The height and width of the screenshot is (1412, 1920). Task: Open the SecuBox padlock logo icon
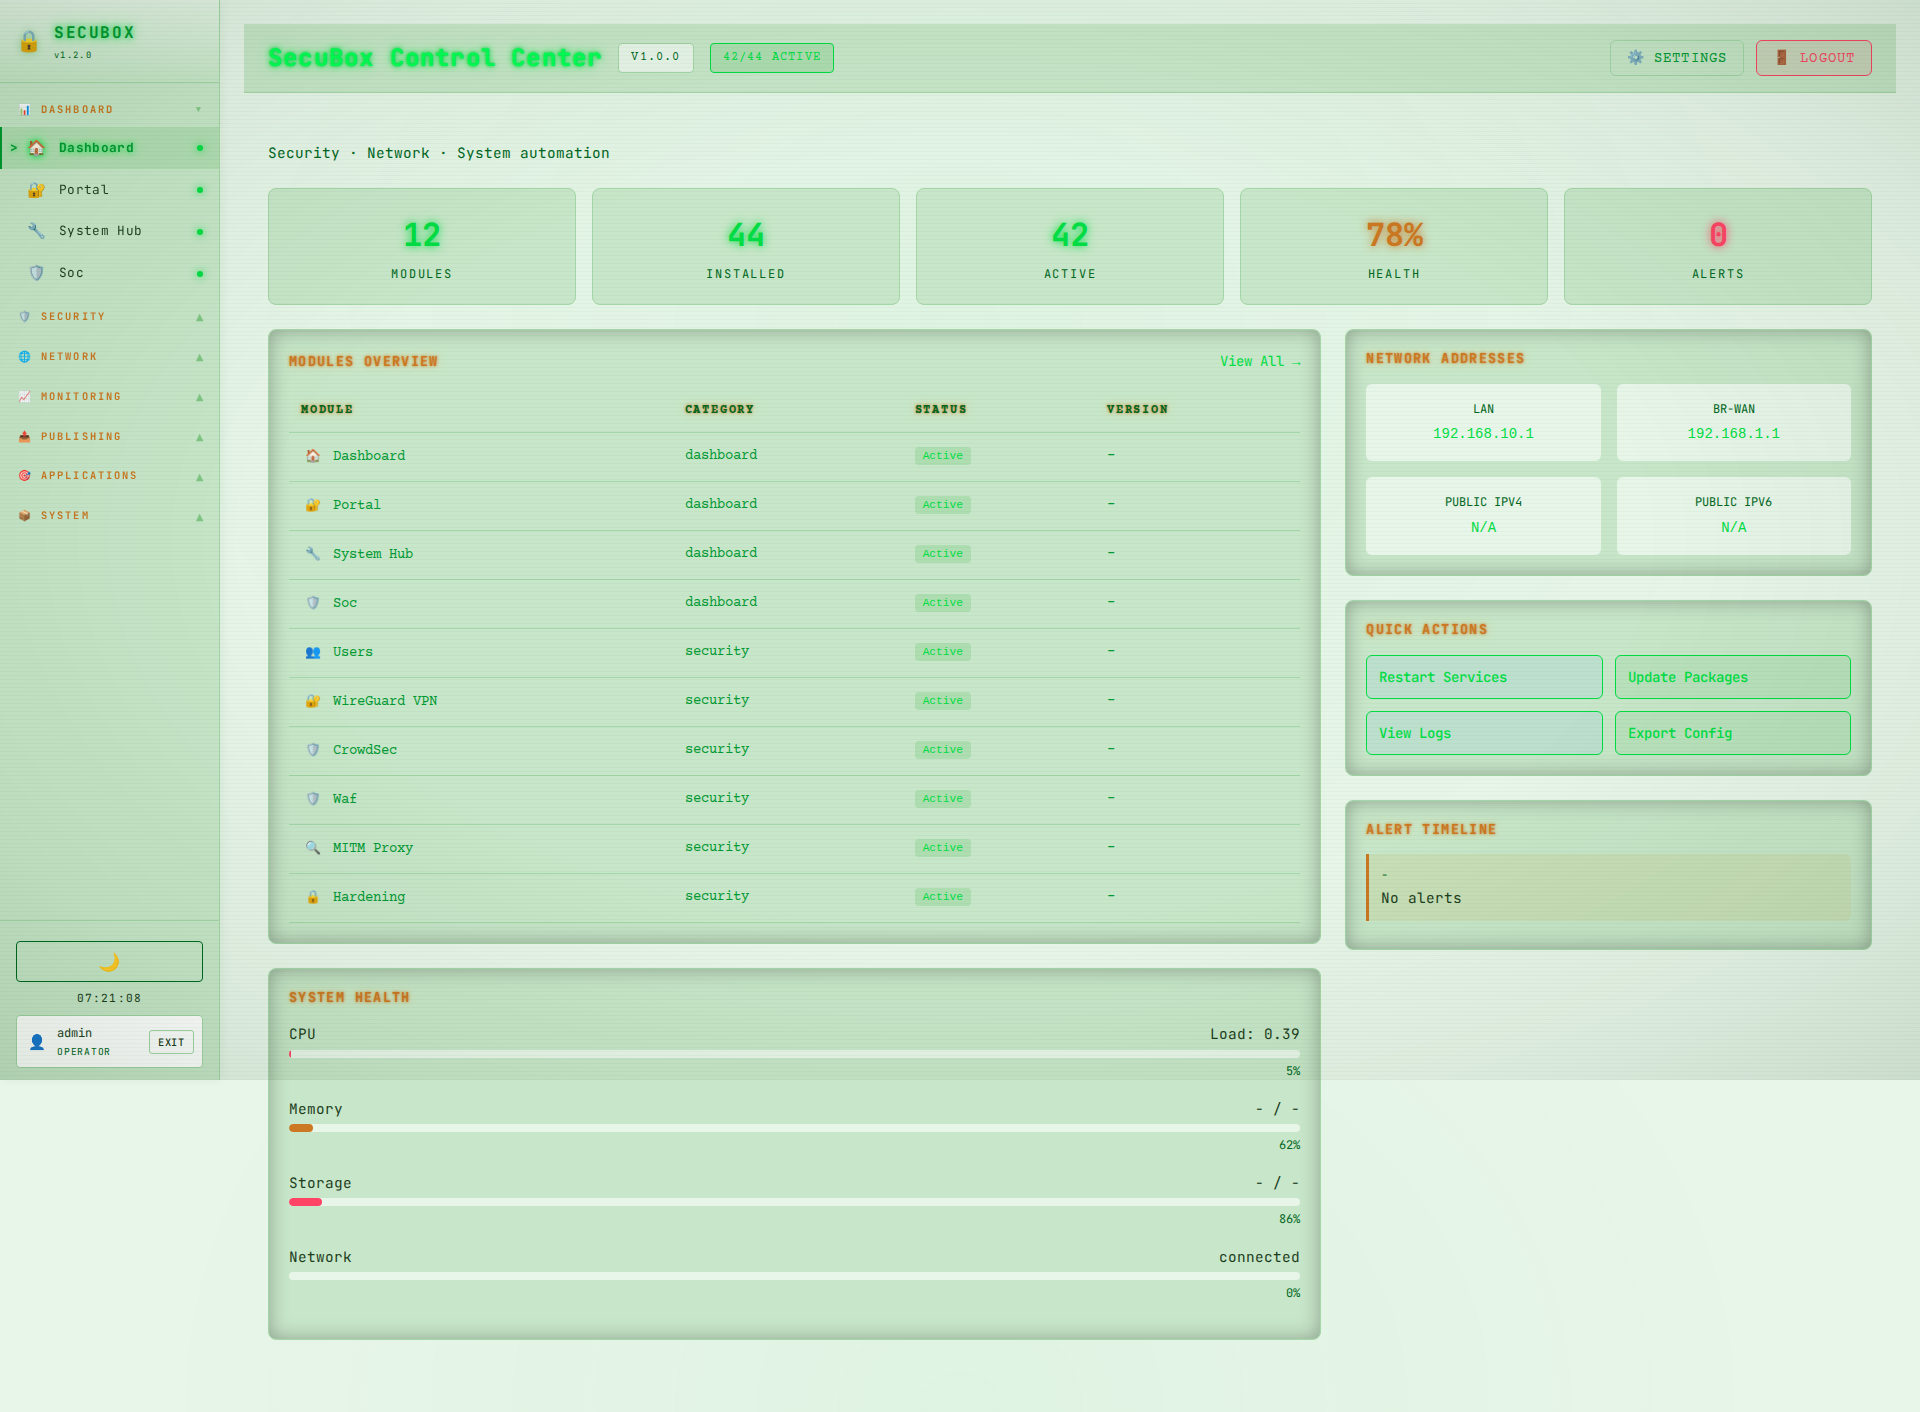coord(28,42)
